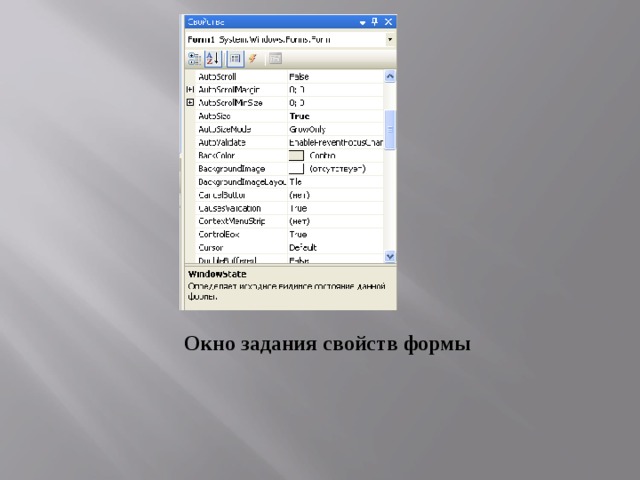Click the (нет) value of CancelButton

tap(300, 195)
